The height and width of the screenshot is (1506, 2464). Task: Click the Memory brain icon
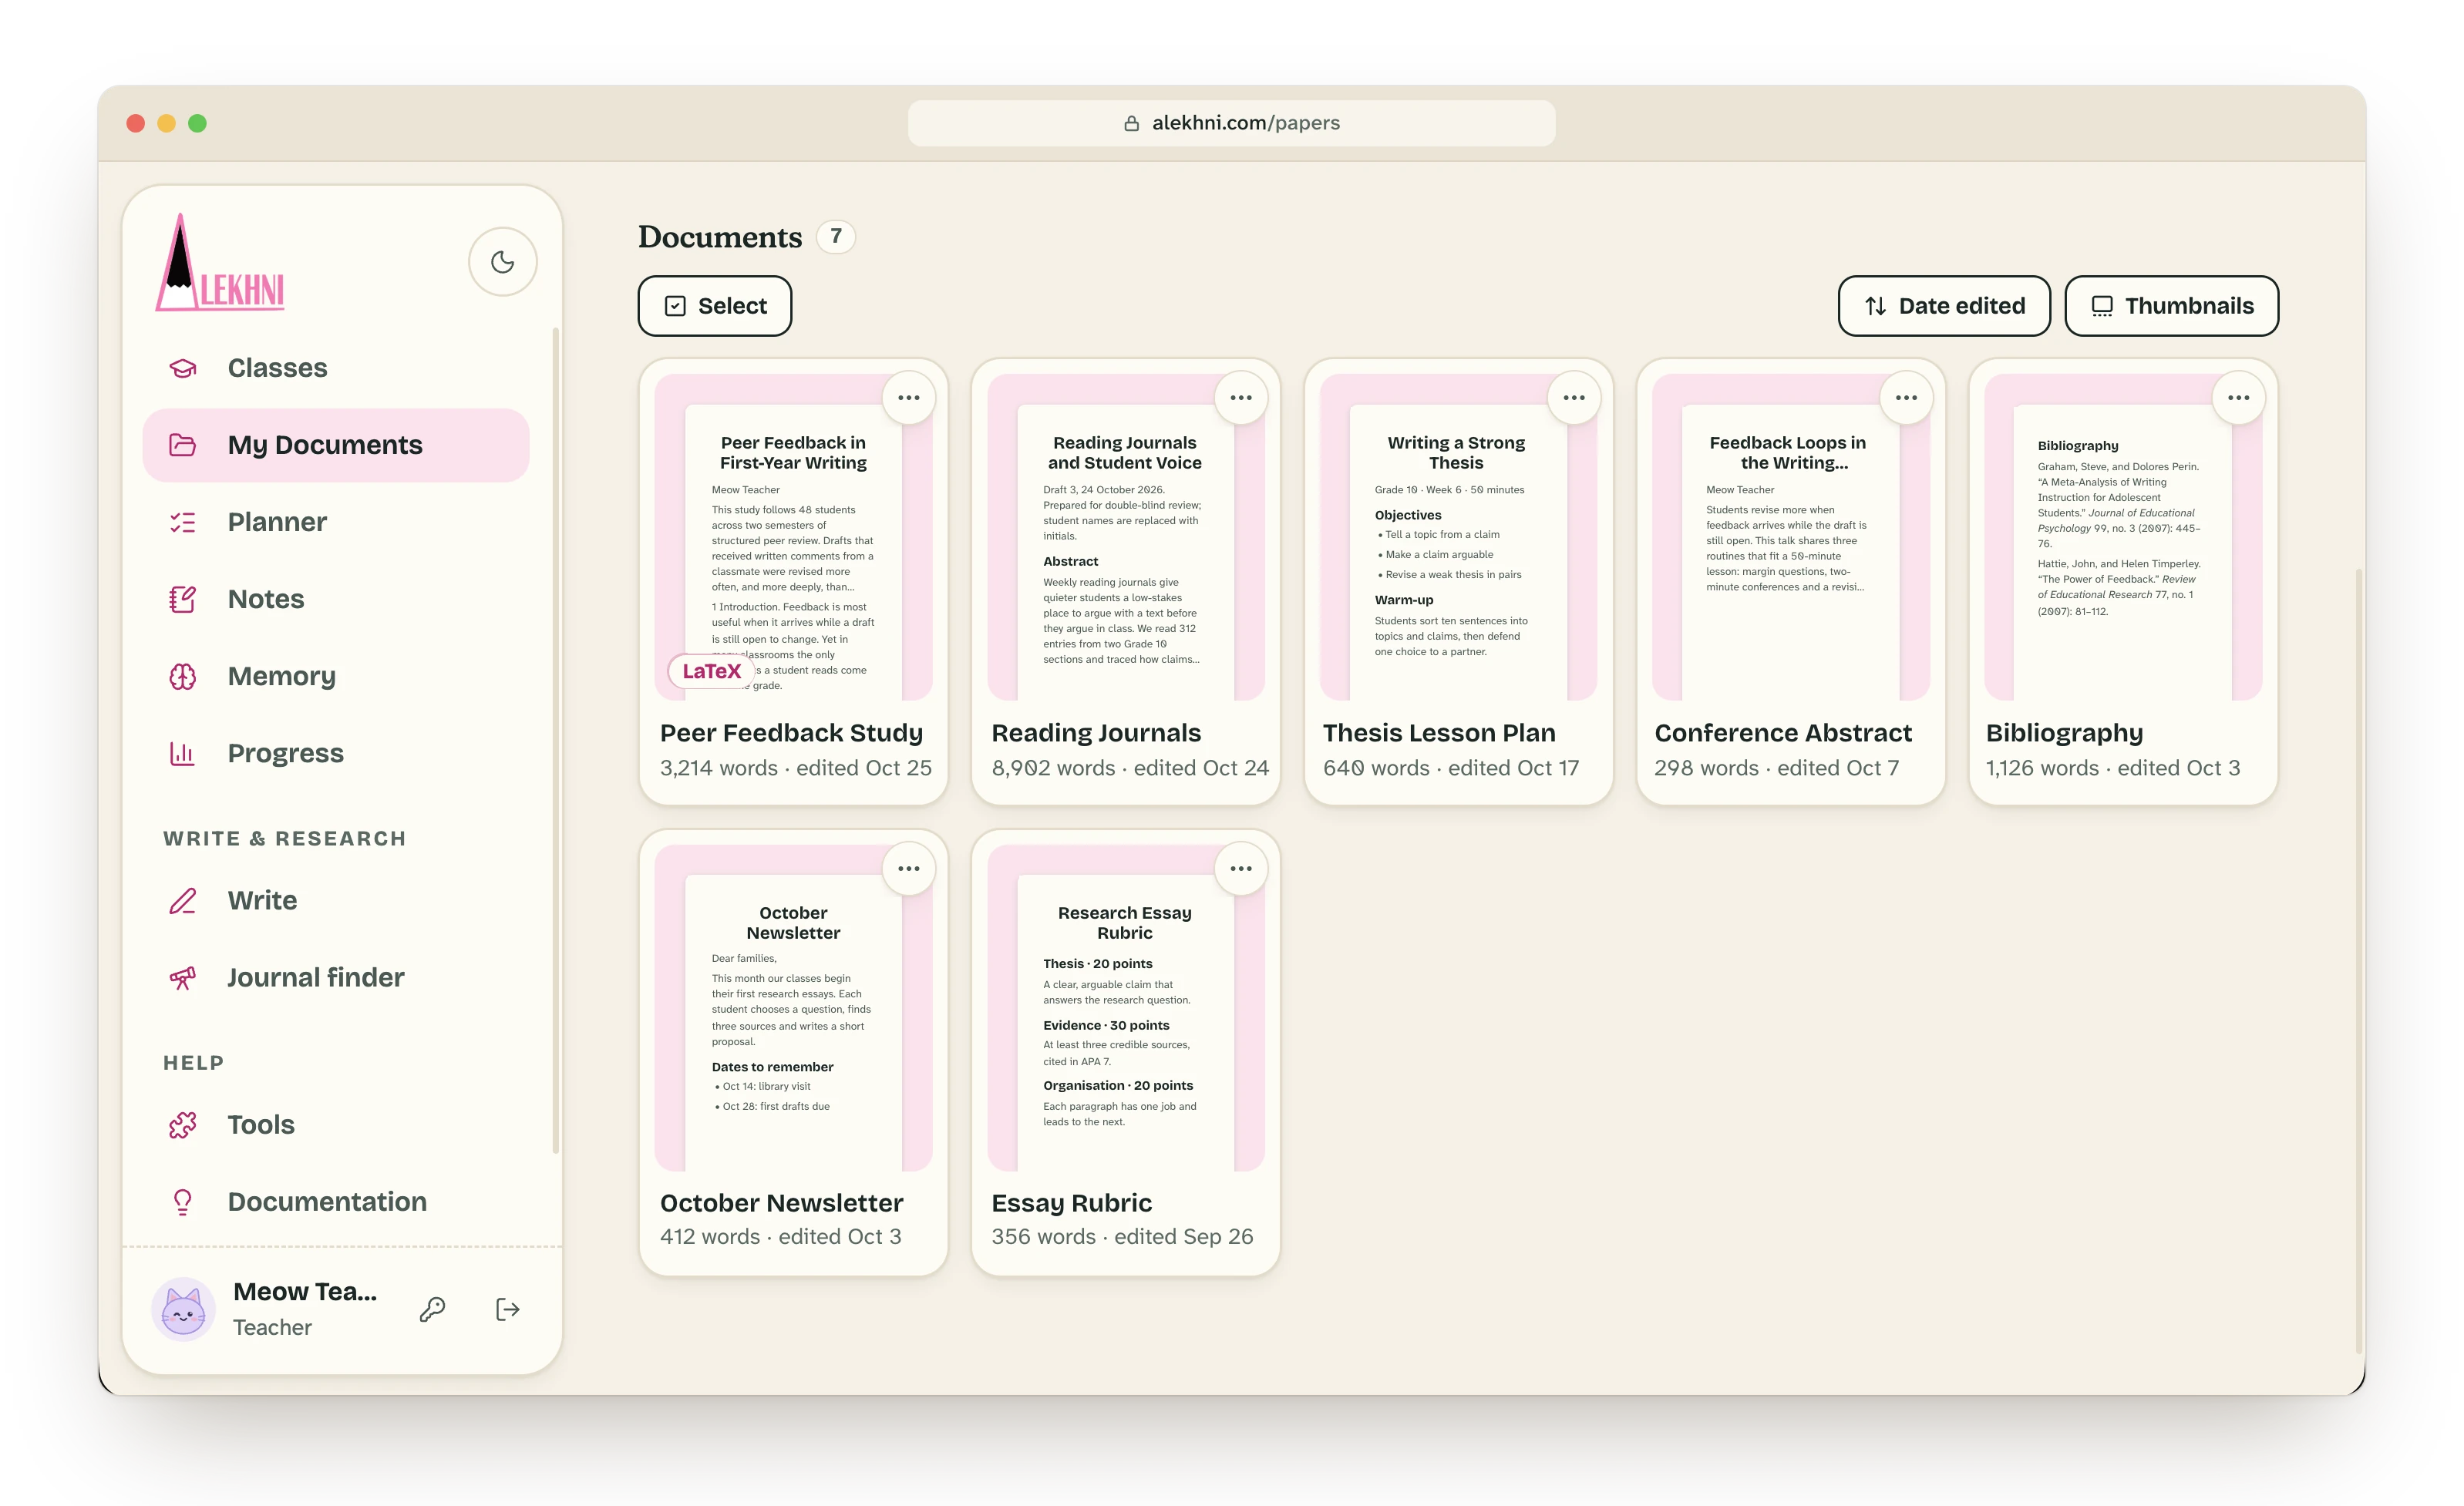pos(183,676)
